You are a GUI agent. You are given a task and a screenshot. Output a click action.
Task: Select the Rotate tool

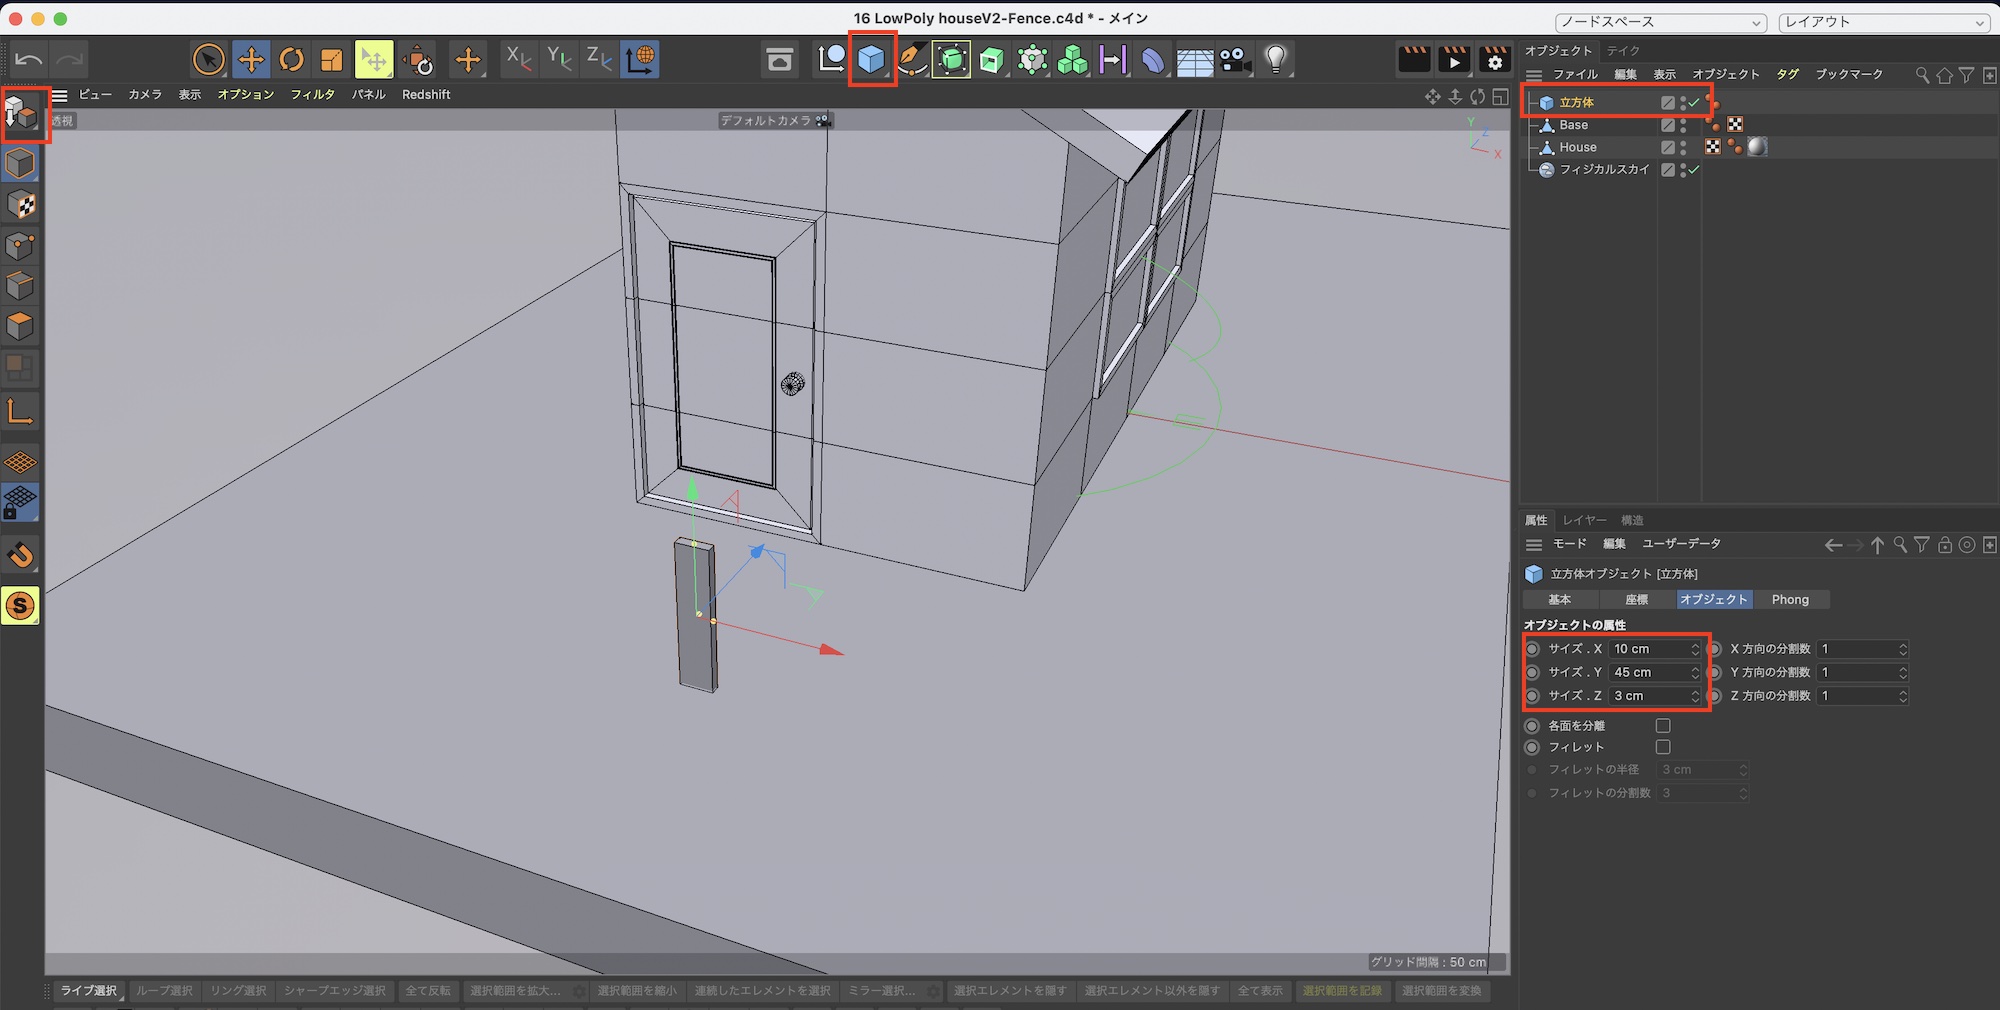[291, 60]
